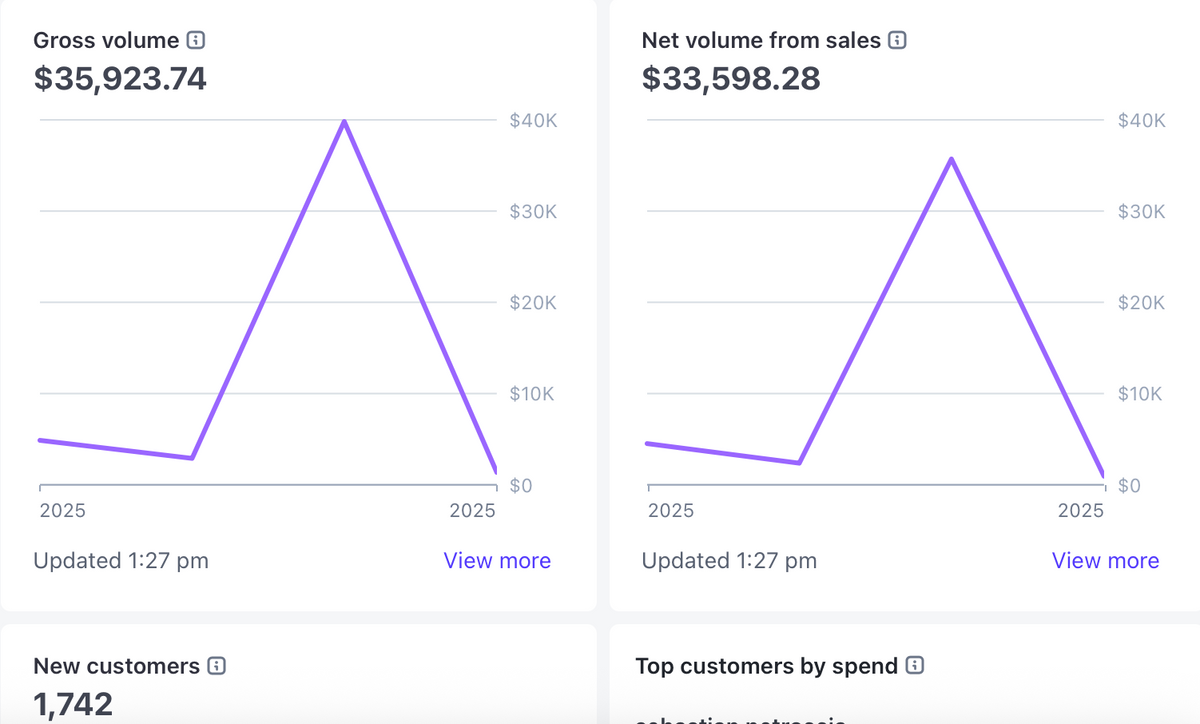This screenshot has width=1200, height=724.
Task: Click Updated 1:27 pm in Gross volume card
Action: [121, 561]
